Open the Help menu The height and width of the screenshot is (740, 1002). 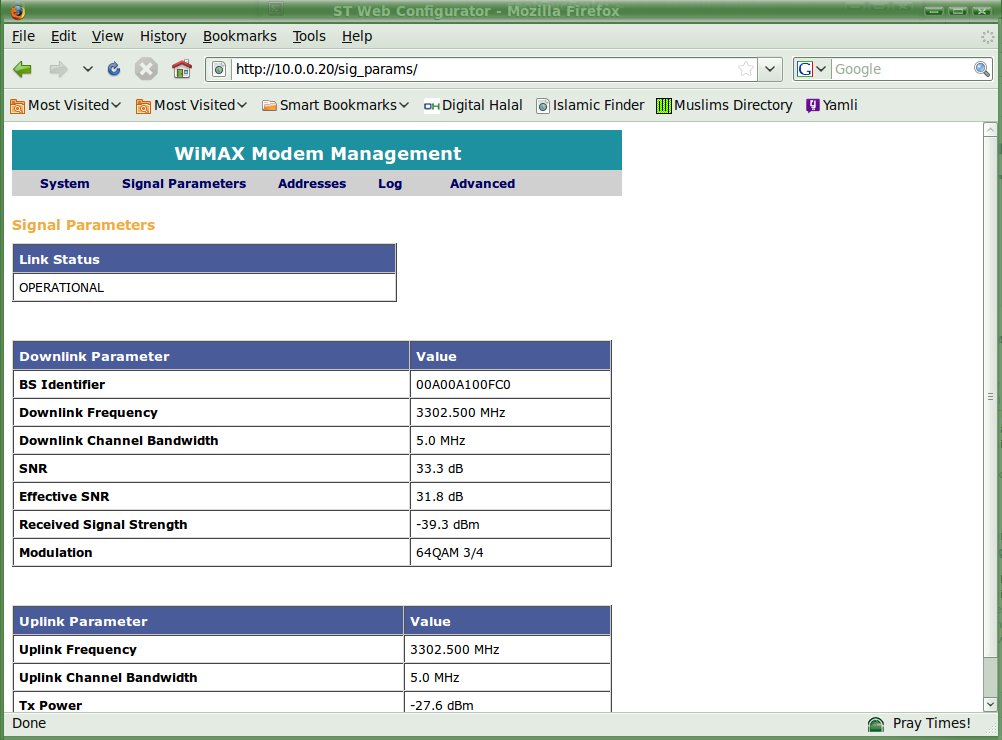point(357,36)
